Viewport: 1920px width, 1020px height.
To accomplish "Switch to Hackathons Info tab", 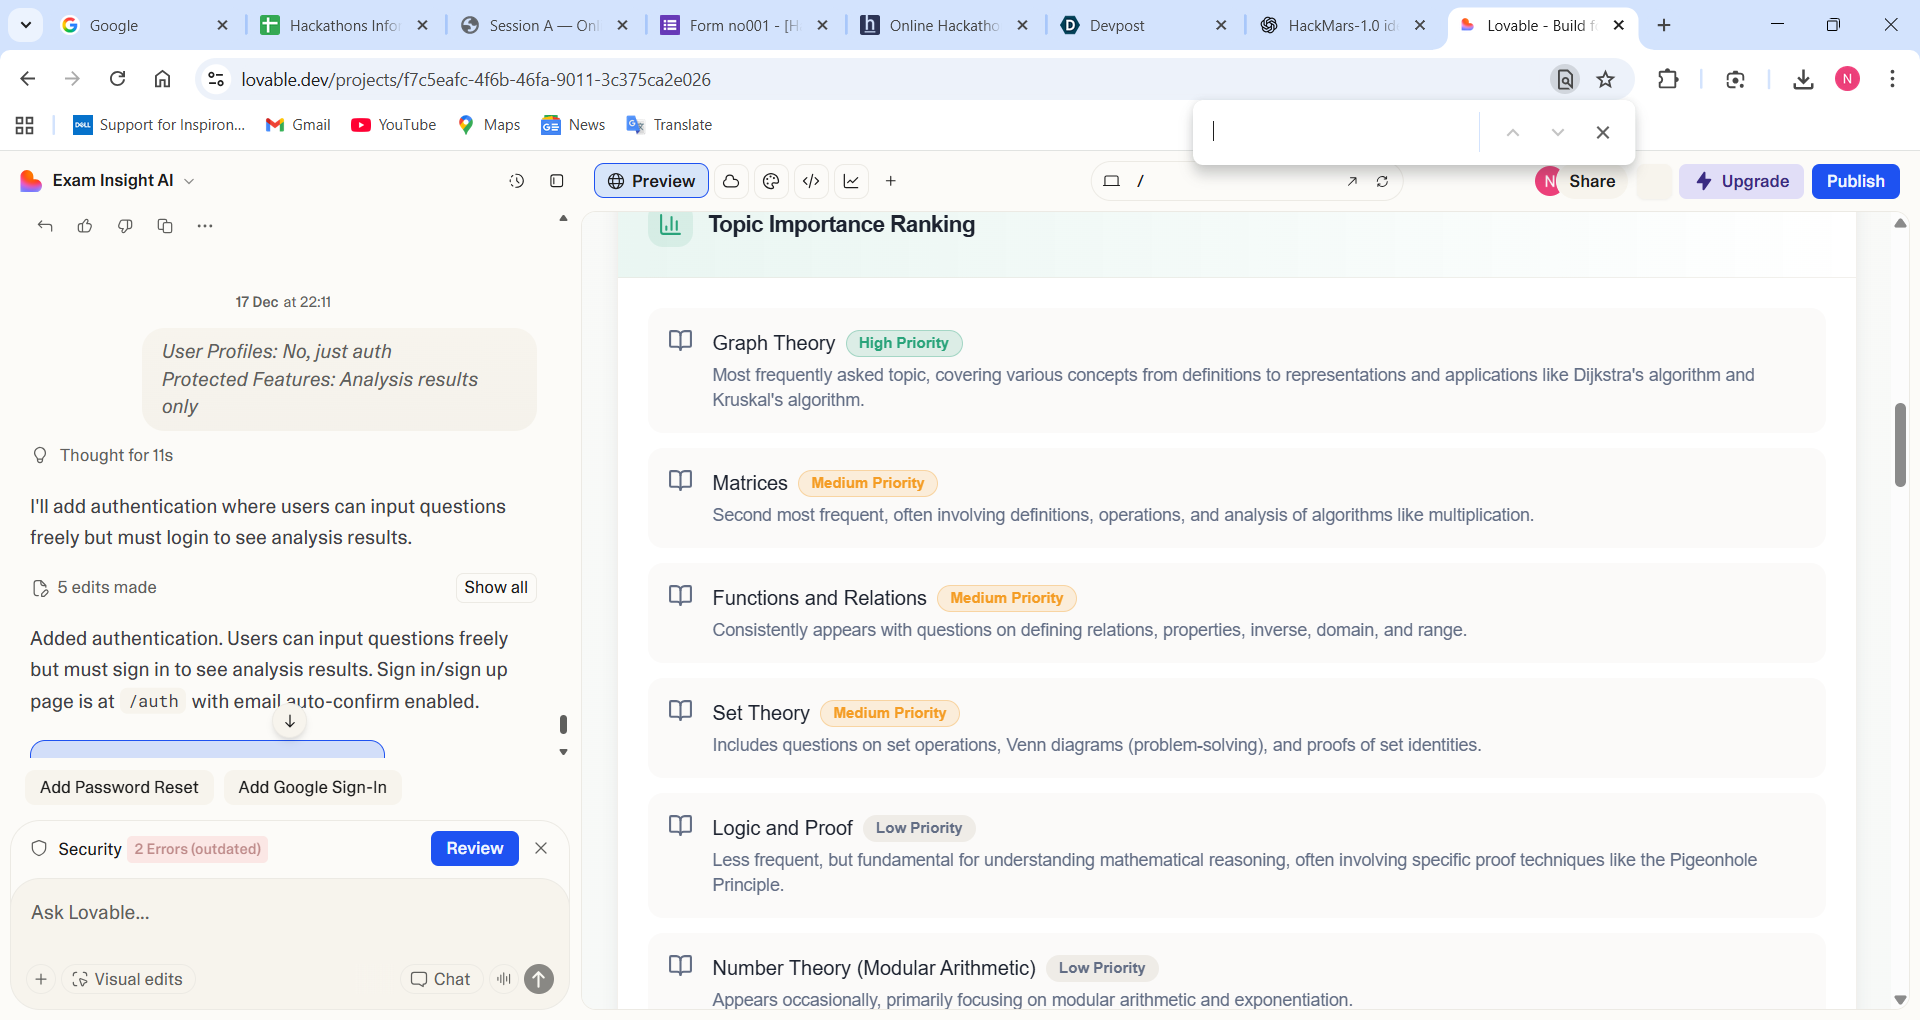I will point(343,25).
